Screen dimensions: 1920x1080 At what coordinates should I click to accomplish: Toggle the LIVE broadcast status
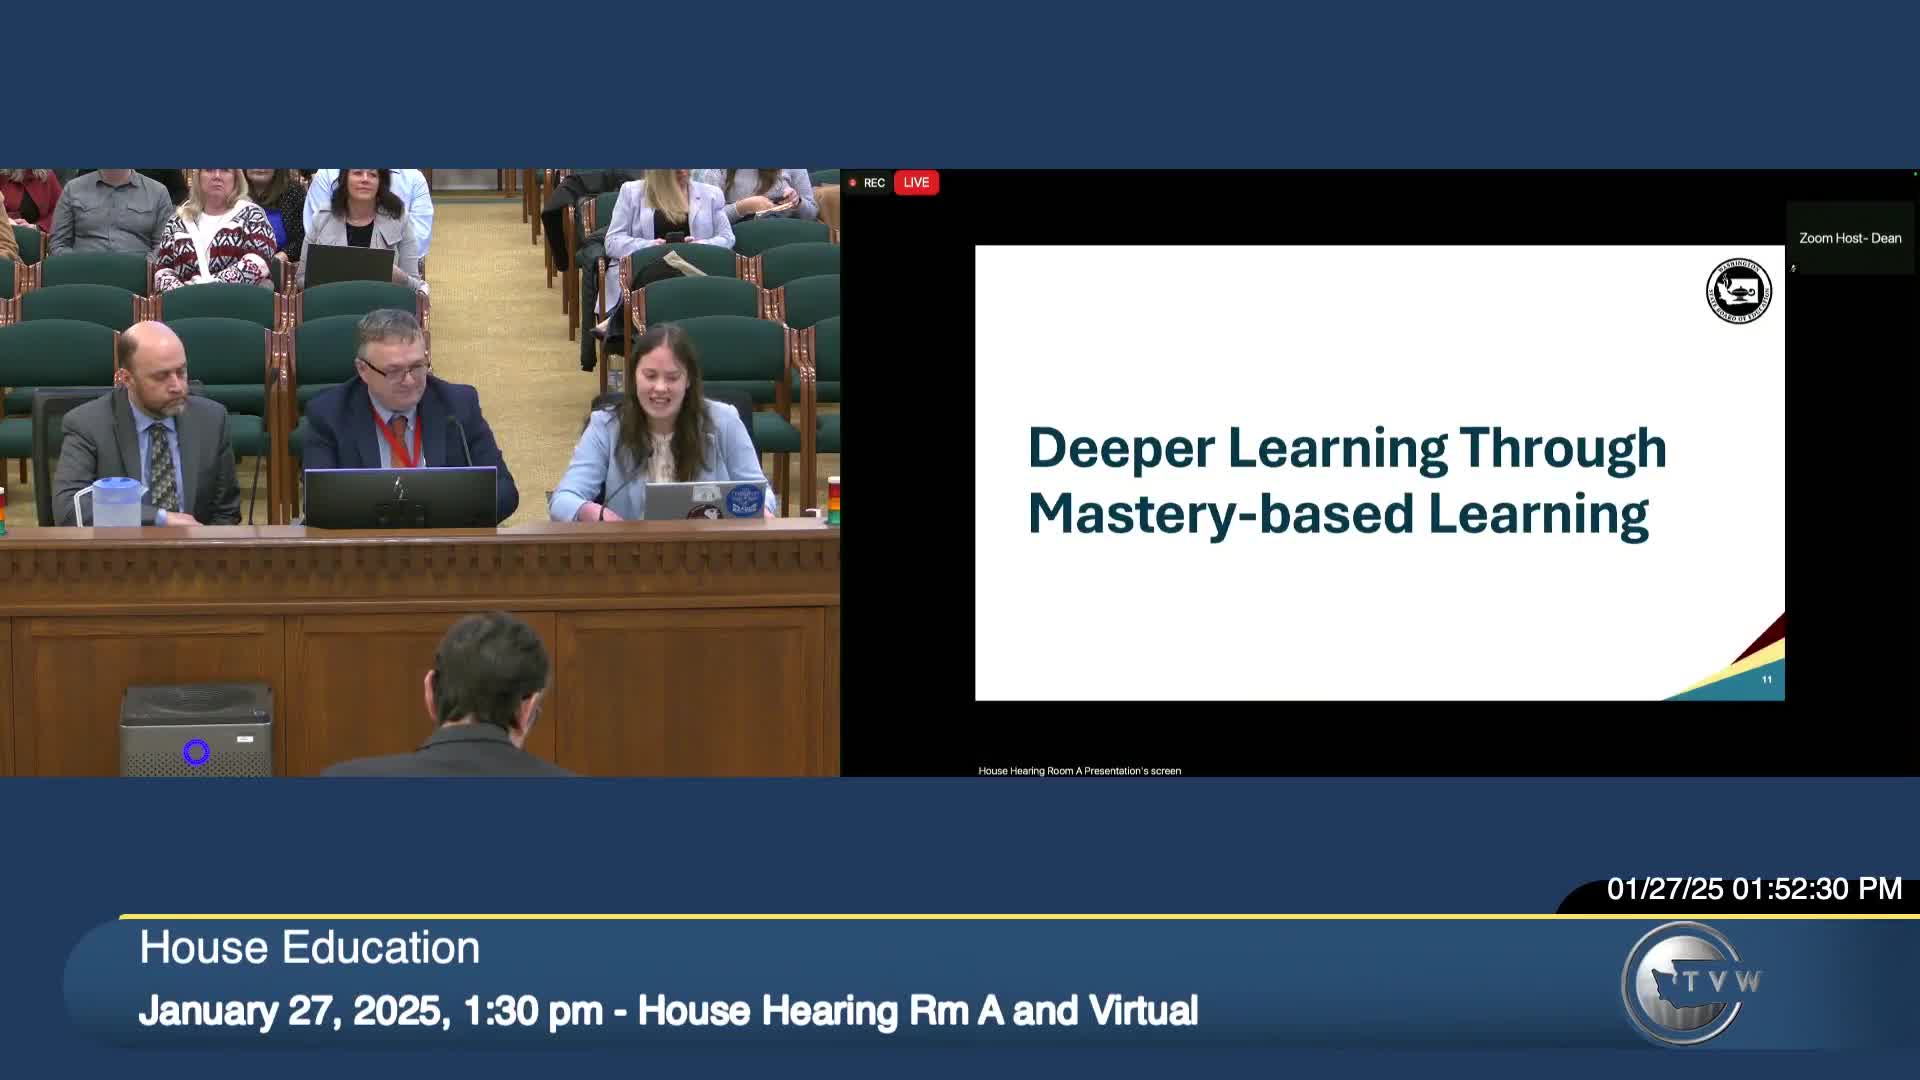(915, 183)
